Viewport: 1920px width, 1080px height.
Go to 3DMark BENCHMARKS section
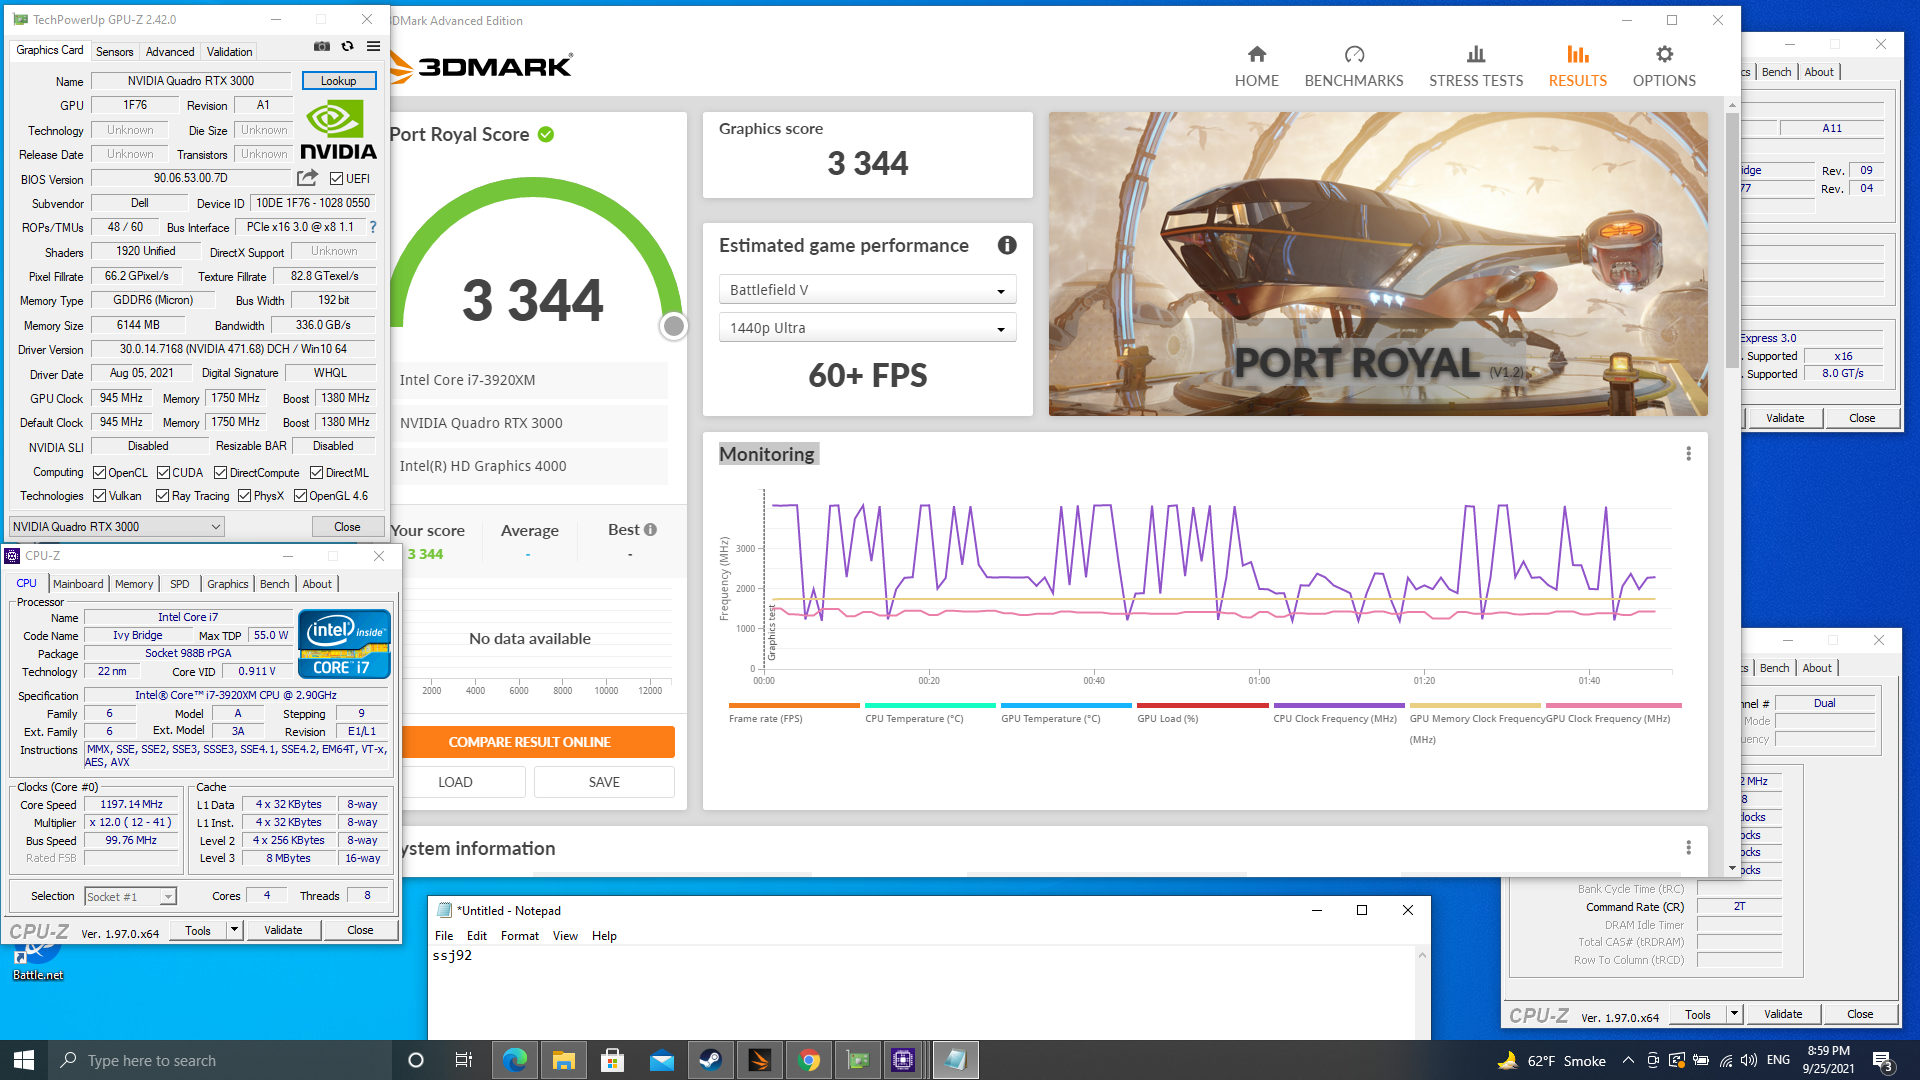click(x=1354, y=67)
